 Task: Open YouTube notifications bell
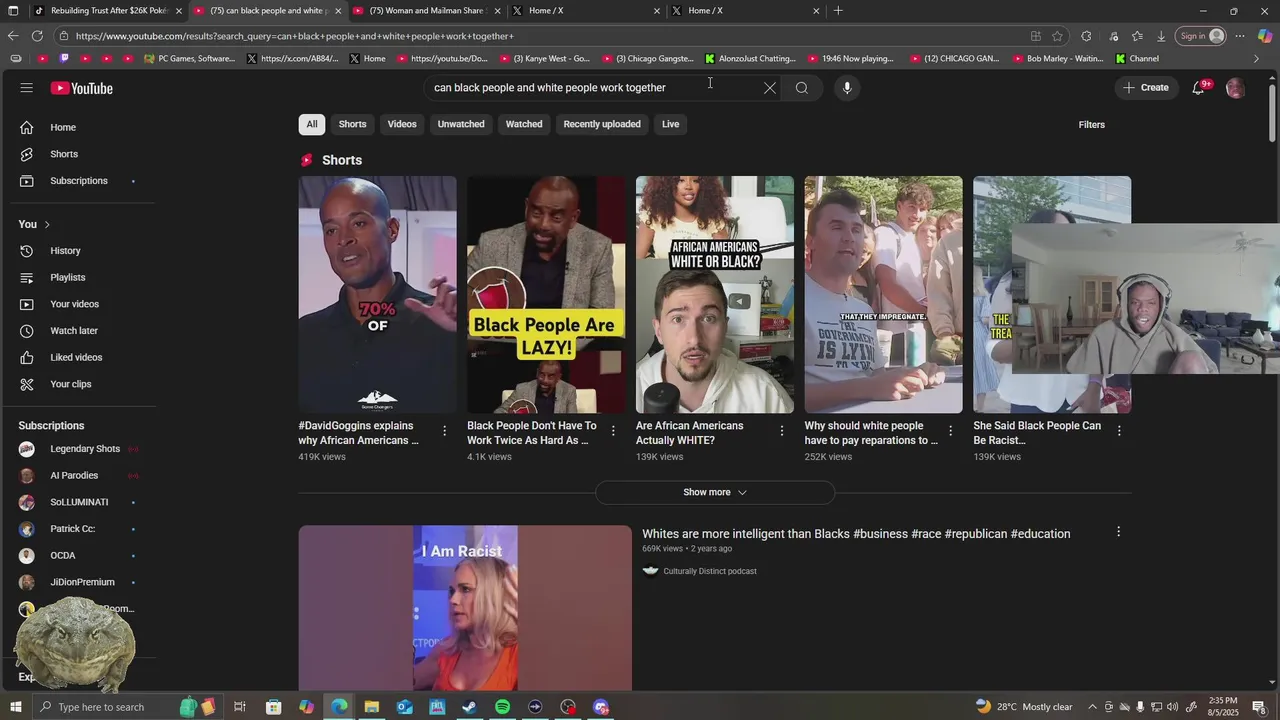[x=1199, y=88]
